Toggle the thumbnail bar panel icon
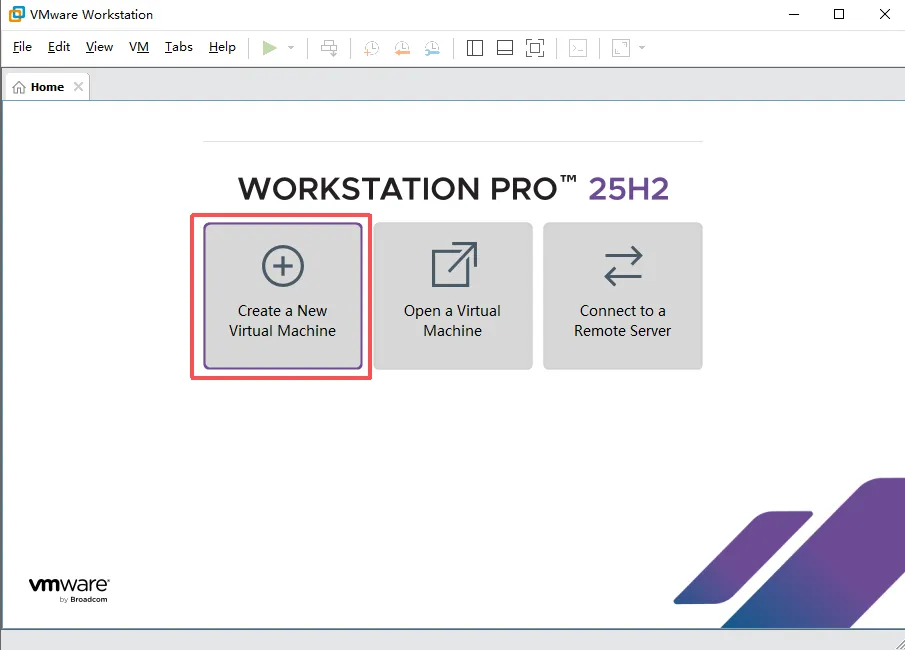905x650 pixels. [x=505, y=48]
